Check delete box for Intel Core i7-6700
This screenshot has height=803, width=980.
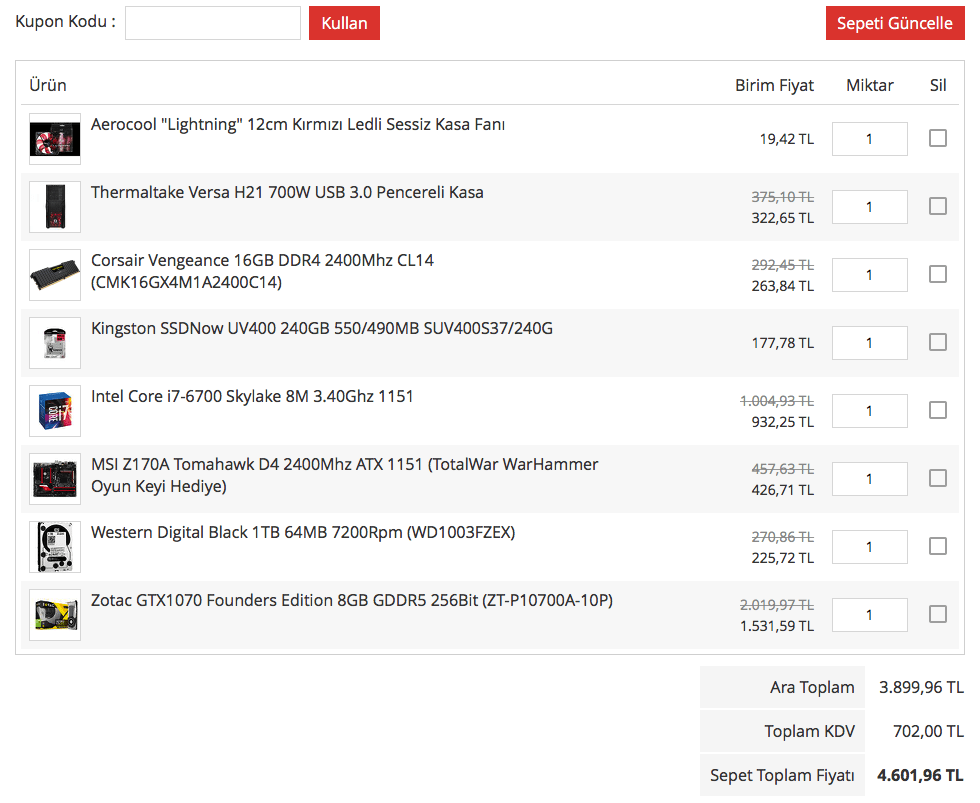tap(938, 411)
